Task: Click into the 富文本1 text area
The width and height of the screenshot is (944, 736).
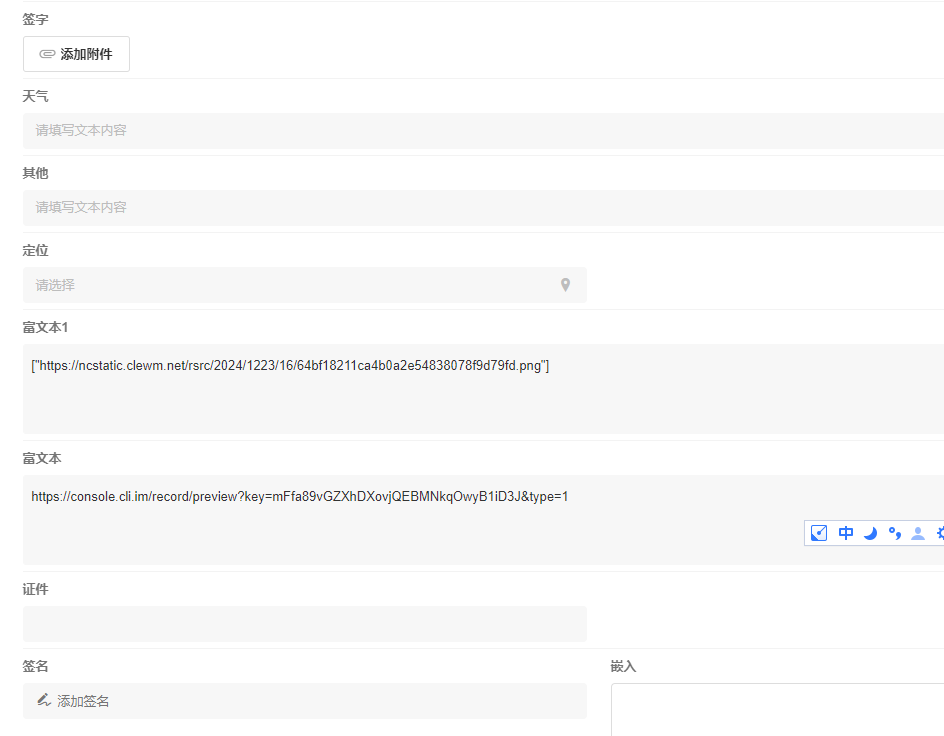Action: click(x=480, y=405)
